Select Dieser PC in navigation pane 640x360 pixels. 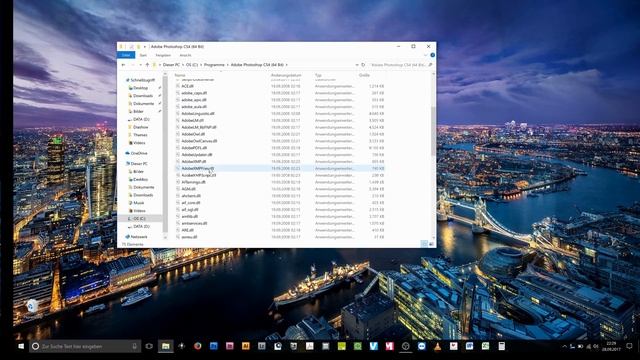139,164
